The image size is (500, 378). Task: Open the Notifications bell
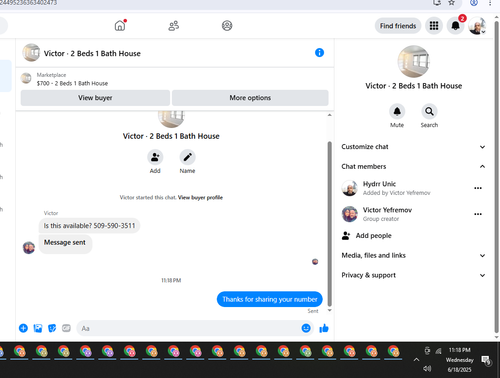pyautogui.click(x=455, y=26)
